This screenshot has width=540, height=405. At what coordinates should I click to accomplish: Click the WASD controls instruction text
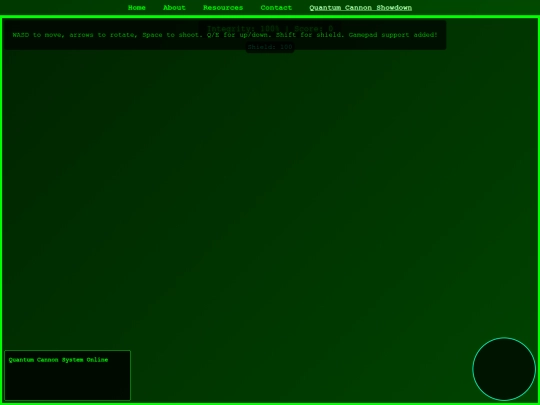(x=225, y=35)
